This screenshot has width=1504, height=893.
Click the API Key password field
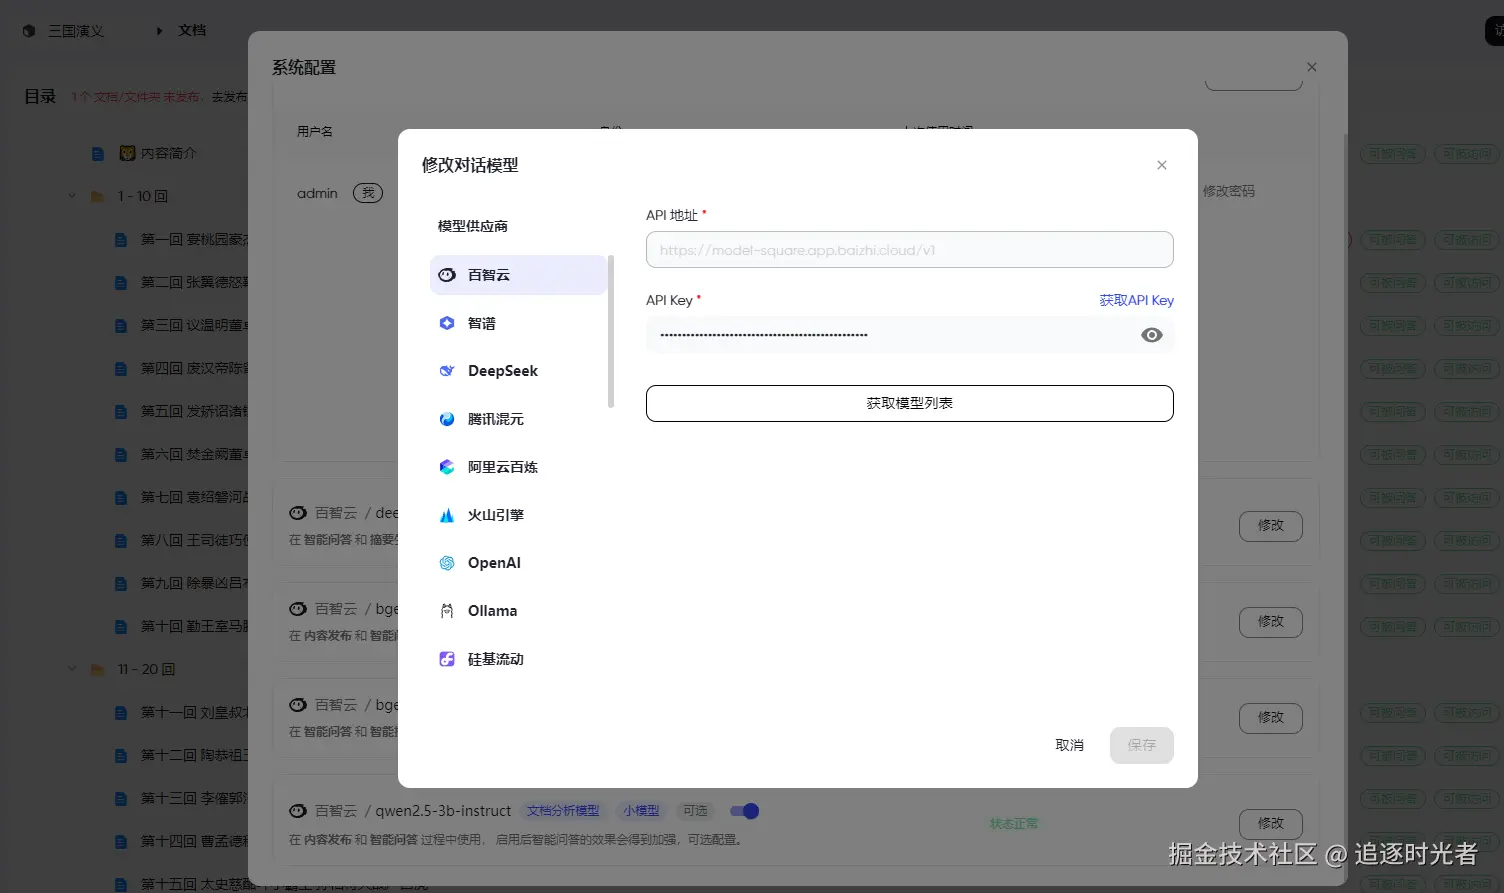point(910,335)
